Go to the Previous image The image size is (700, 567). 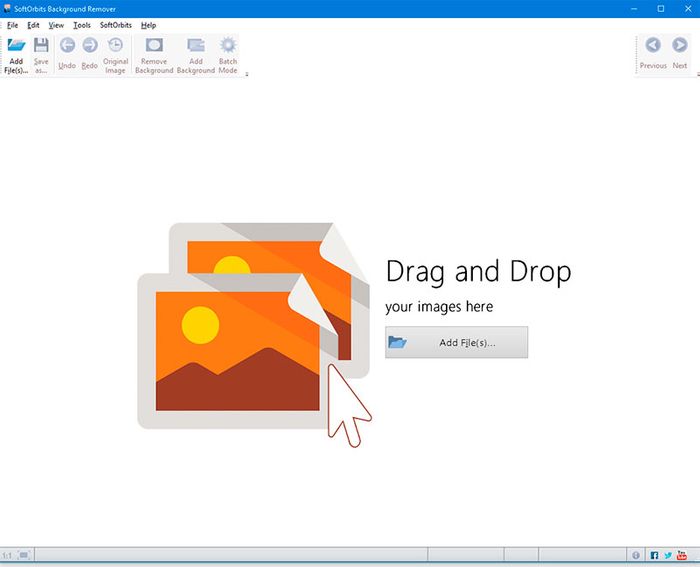pyautogui.click(x=653, y=46)
